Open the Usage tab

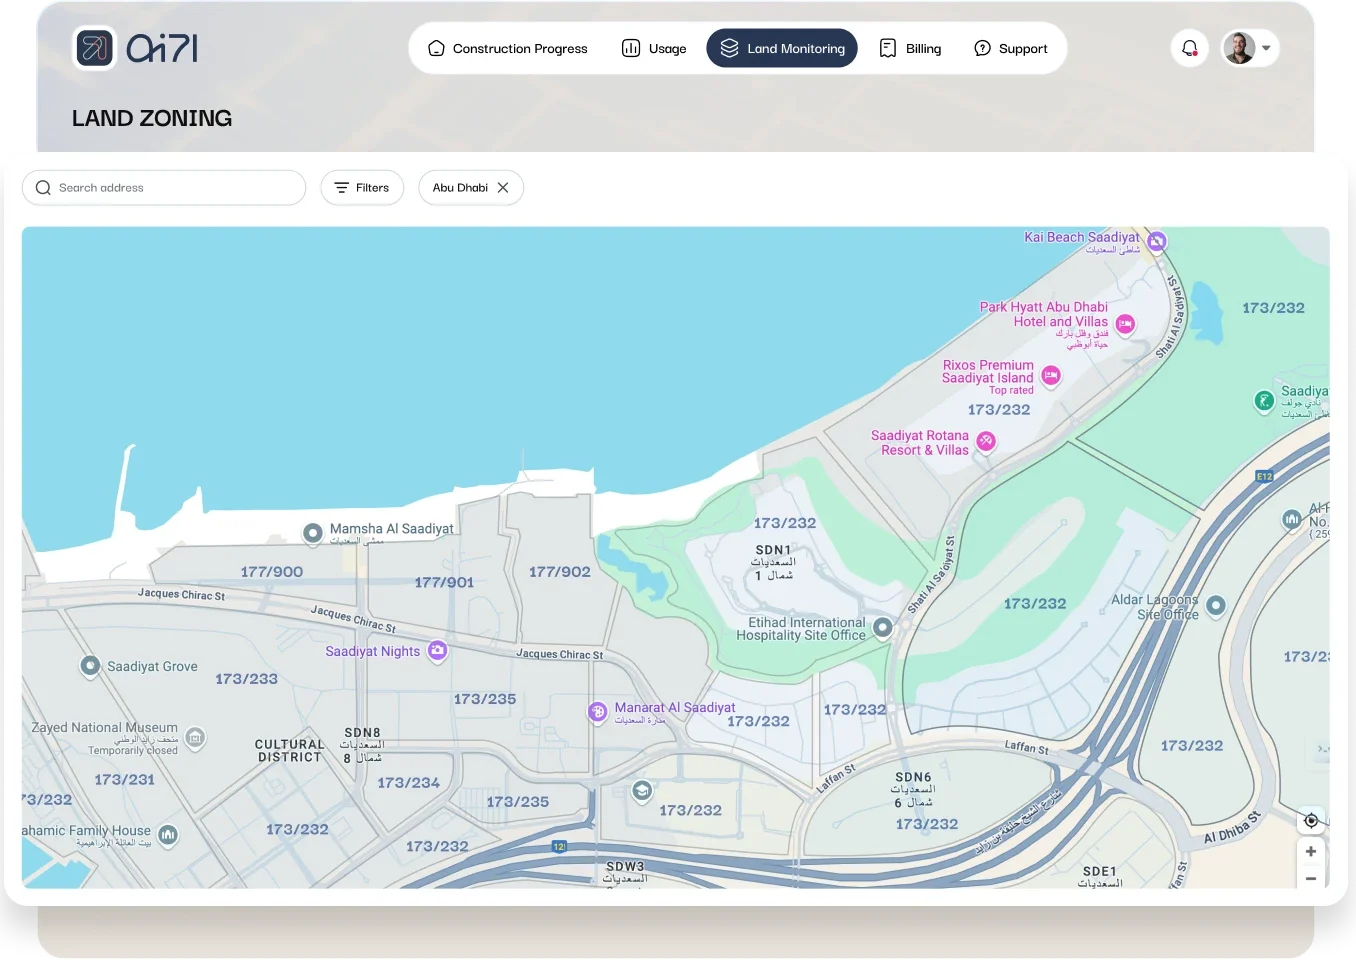654,48
